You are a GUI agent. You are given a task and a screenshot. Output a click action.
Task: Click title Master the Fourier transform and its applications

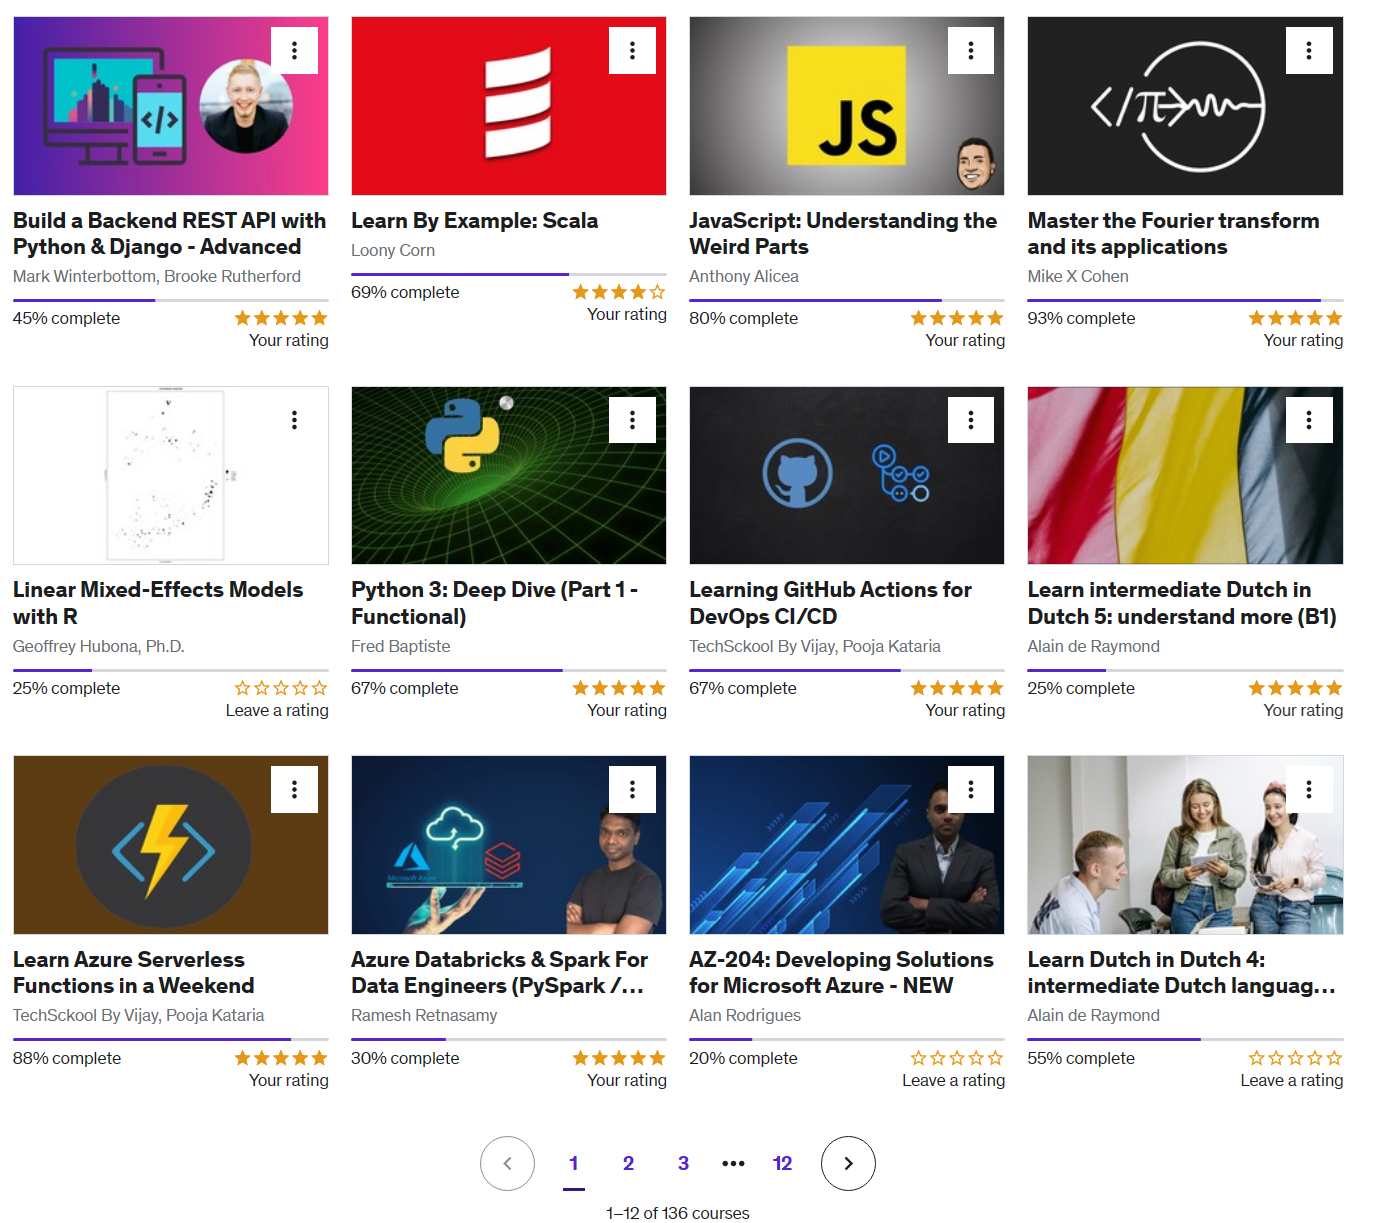pos(1173,233)
